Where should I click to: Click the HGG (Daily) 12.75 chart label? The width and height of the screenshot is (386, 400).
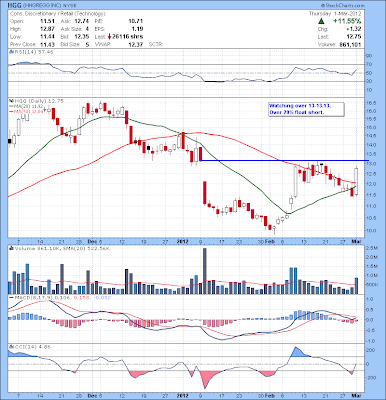click(38, 101)
